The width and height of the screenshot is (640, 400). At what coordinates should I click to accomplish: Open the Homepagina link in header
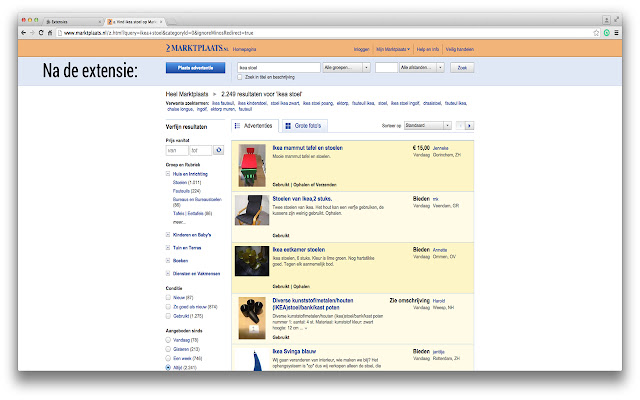click(x=244, y=49)
